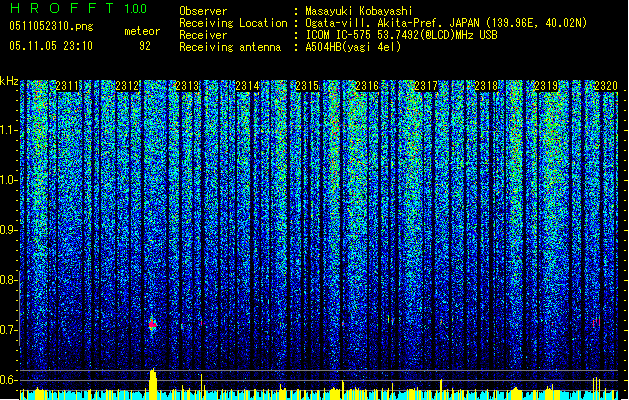The width and height of the screenshot is (629, 400).
Task: Click the date stamp 05.11.05 23:10
Action: click(x=51, y=46)
